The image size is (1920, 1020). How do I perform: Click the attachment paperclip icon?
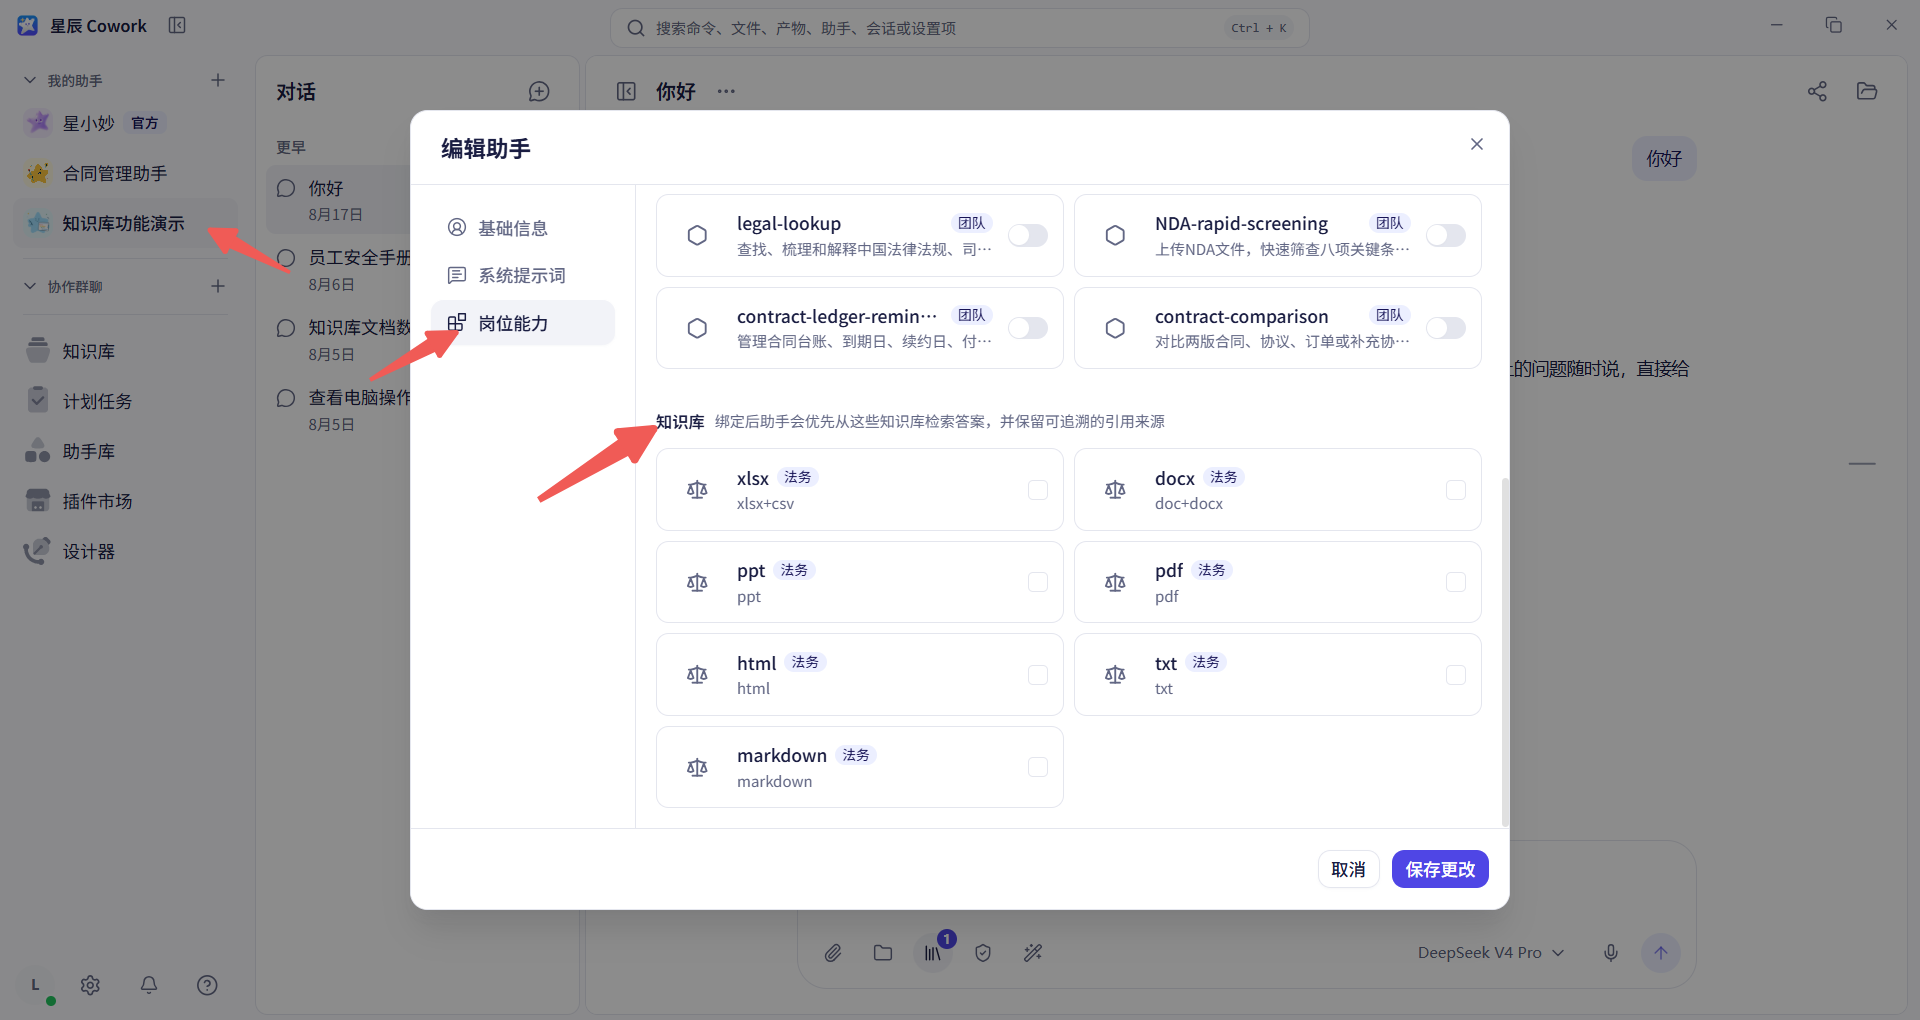[833, 953]
